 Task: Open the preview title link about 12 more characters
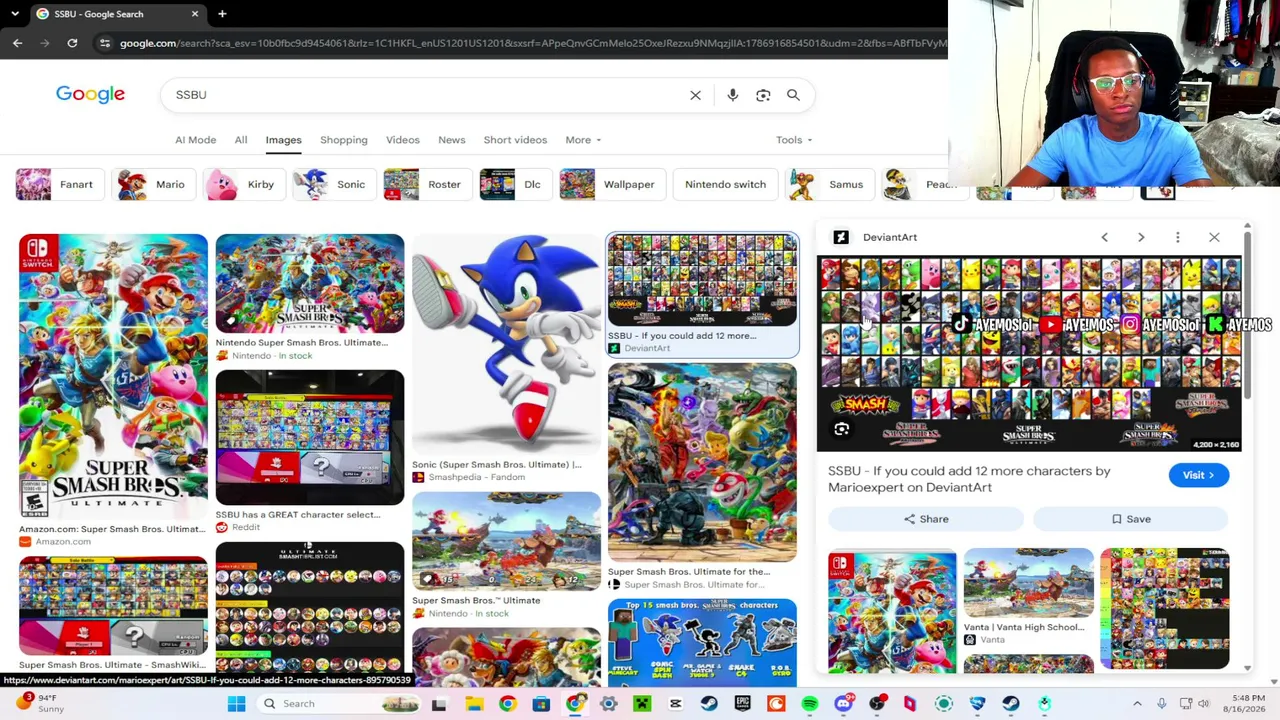click(969, 479)
